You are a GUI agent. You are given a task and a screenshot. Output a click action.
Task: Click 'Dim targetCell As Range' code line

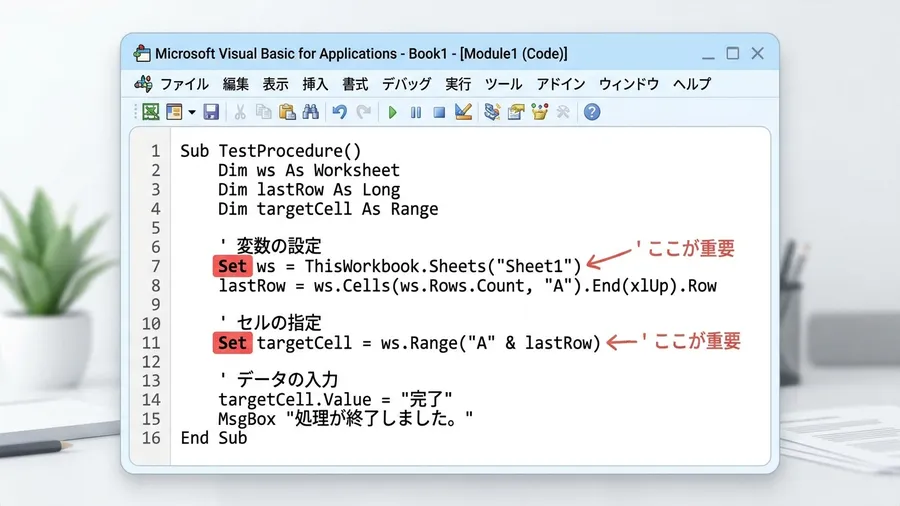click(328, 209)
